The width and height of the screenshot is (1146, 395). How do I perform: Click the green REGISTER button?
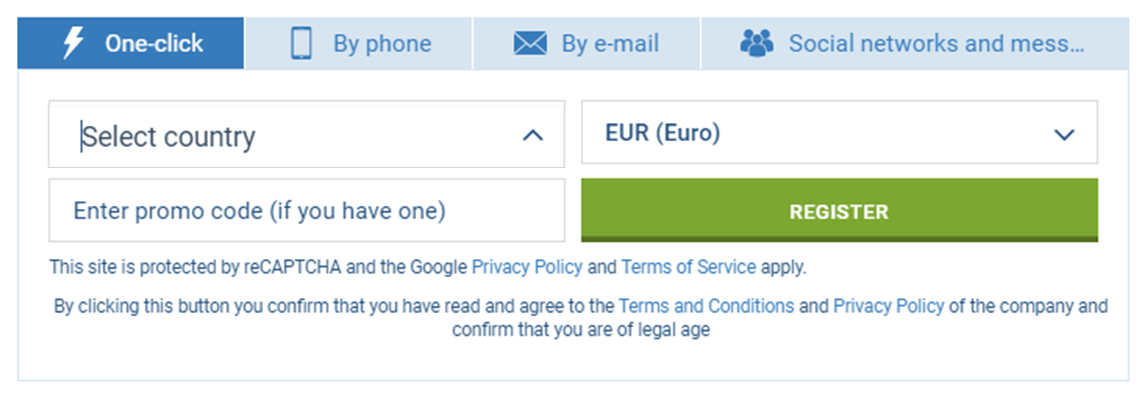point(839,210)
